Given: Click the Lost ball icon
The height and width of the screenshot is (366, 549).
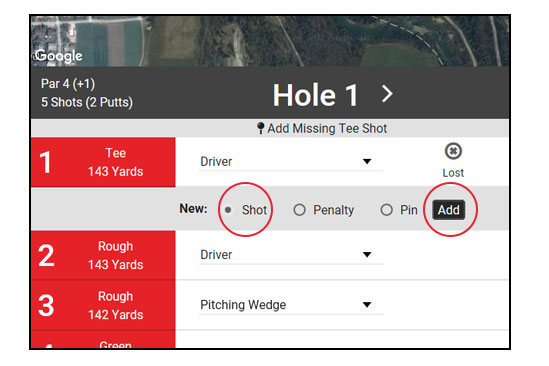Looking at the screenshot, I should click(x=453, y=151).
